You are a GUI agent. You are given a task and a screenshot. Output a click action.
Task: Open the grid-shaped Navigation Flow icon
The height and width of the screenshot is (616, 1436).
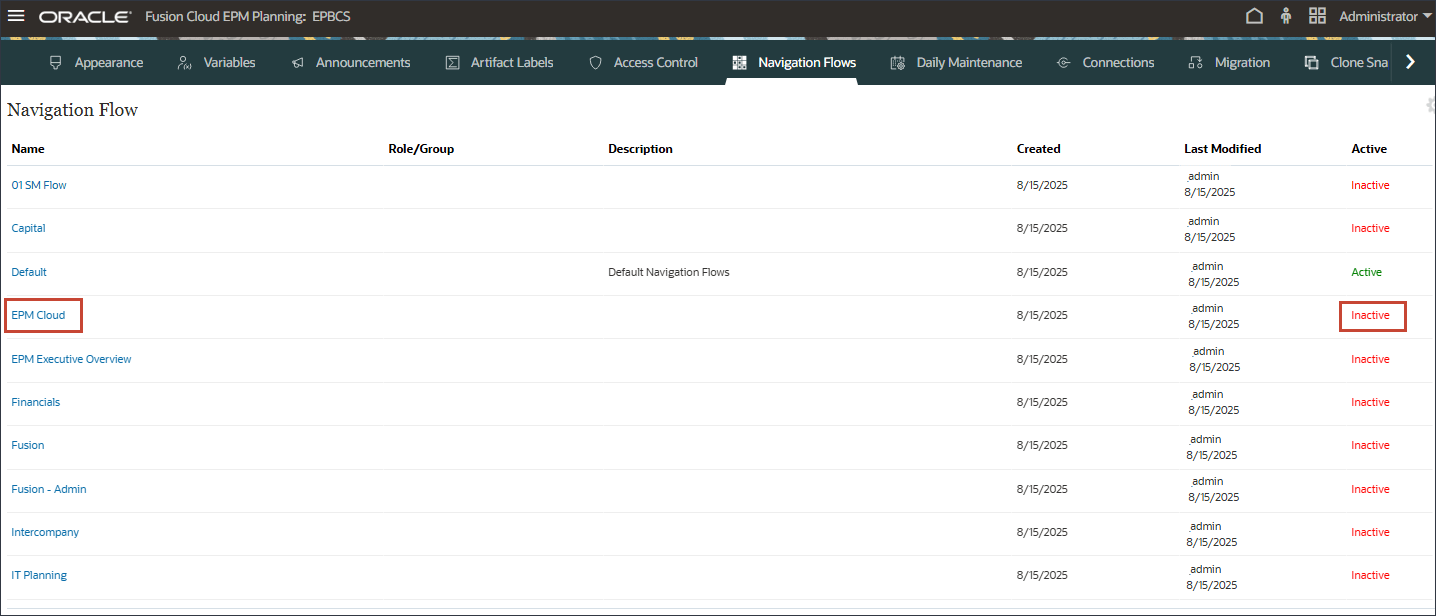pos(1317,16)
